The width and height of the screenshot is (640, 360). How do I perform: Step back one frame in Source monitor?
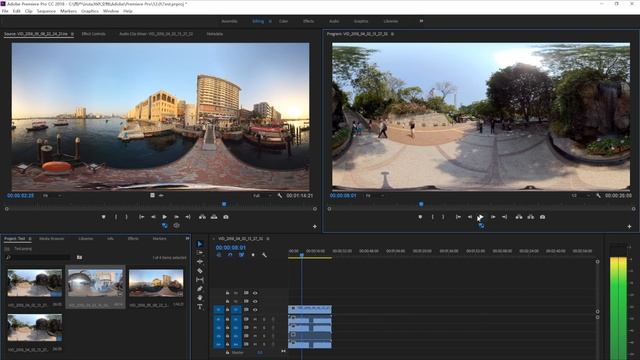(x=153, y=217)
